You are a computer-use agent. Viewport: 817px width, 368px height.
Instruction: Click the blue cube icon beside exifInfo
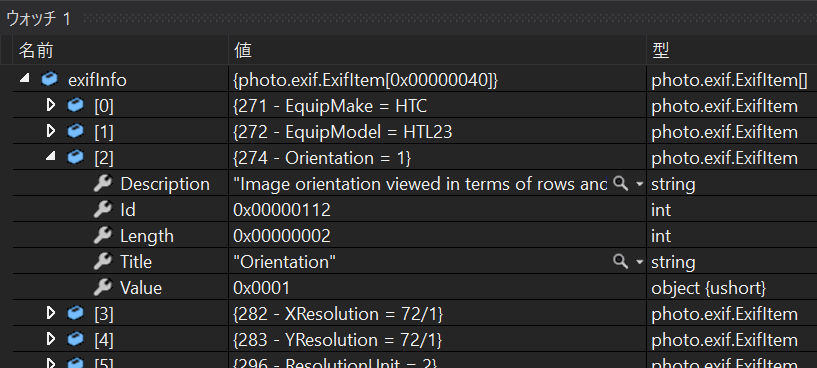point(49,80)
